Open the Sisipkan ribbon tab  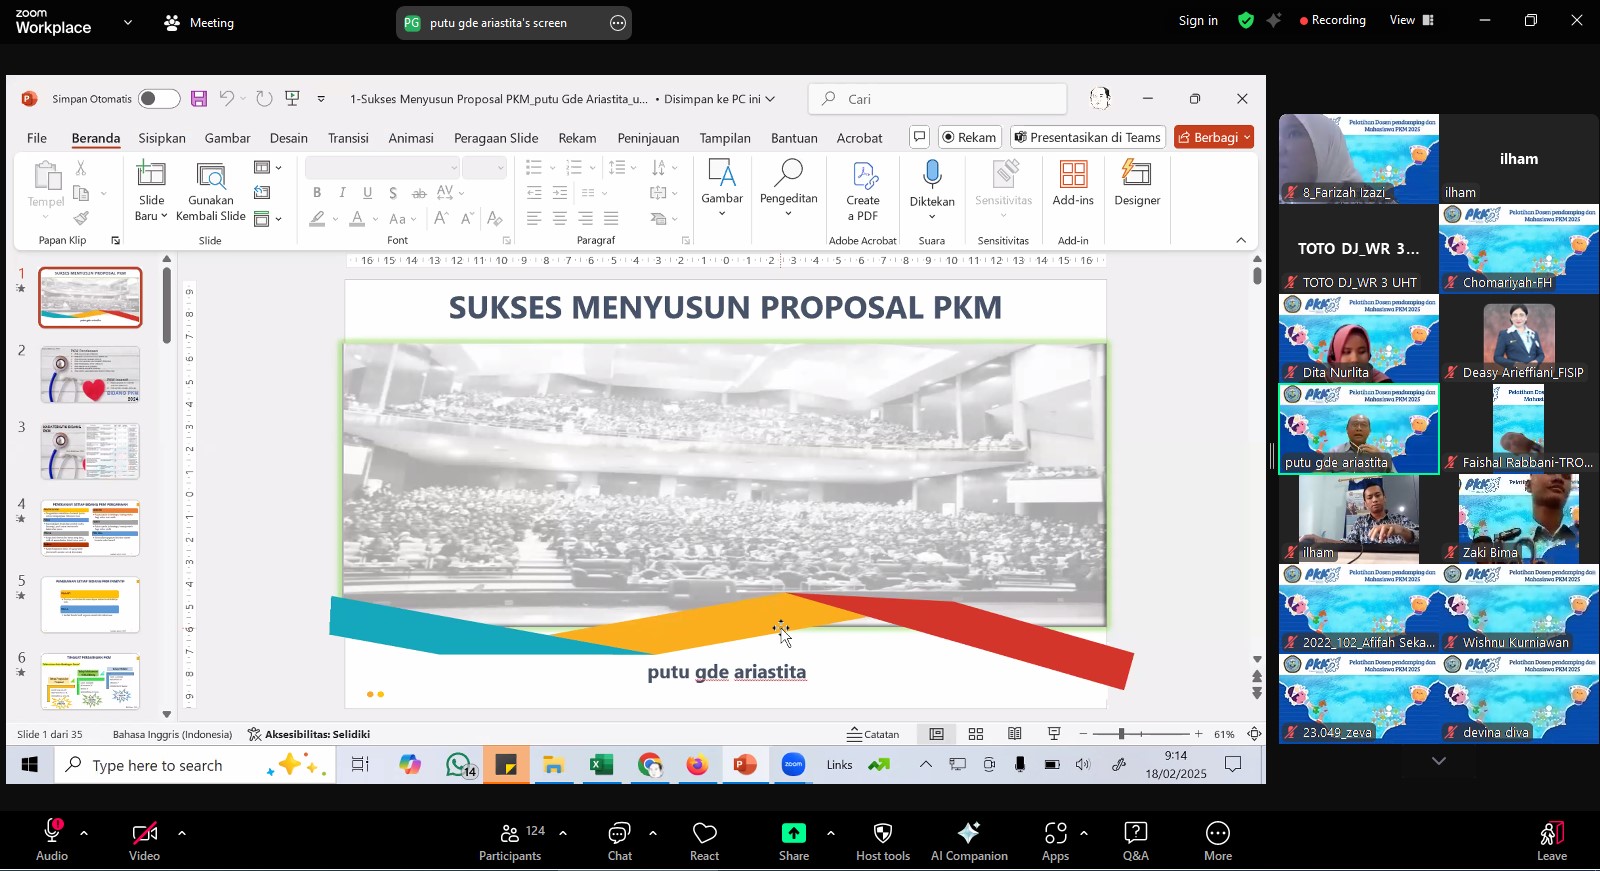pos(162,138)
